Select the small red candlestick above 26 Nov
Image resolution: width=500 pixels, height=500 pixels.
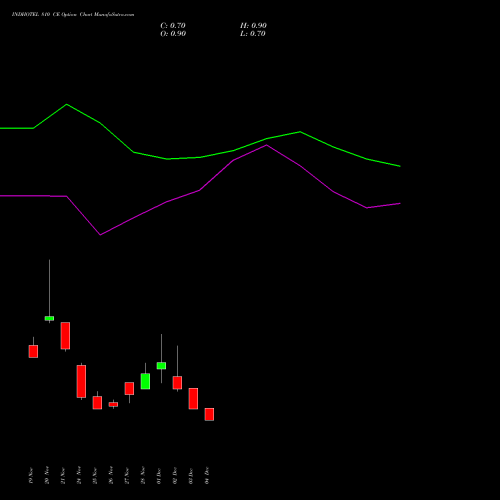113,404
